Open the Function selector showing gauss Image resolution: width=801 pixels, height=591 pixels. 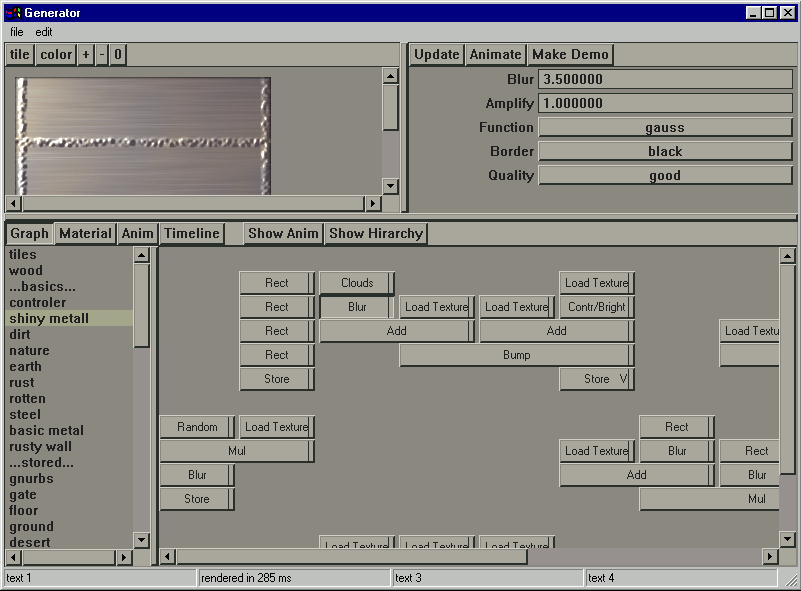[x=665, y=127]
